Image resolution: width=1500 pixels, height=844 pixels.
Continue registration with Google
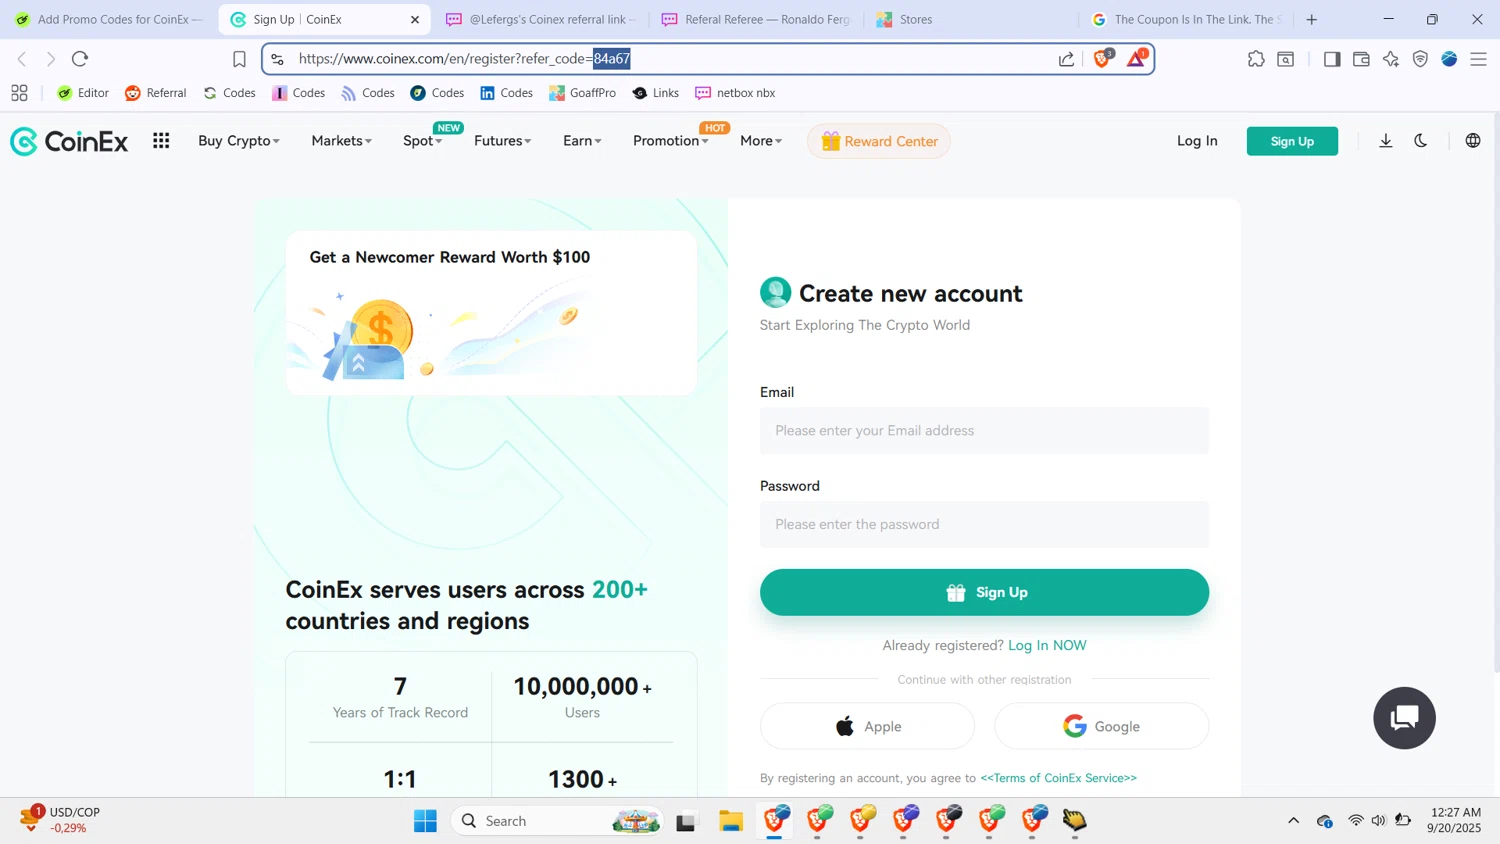(1101, 726)
